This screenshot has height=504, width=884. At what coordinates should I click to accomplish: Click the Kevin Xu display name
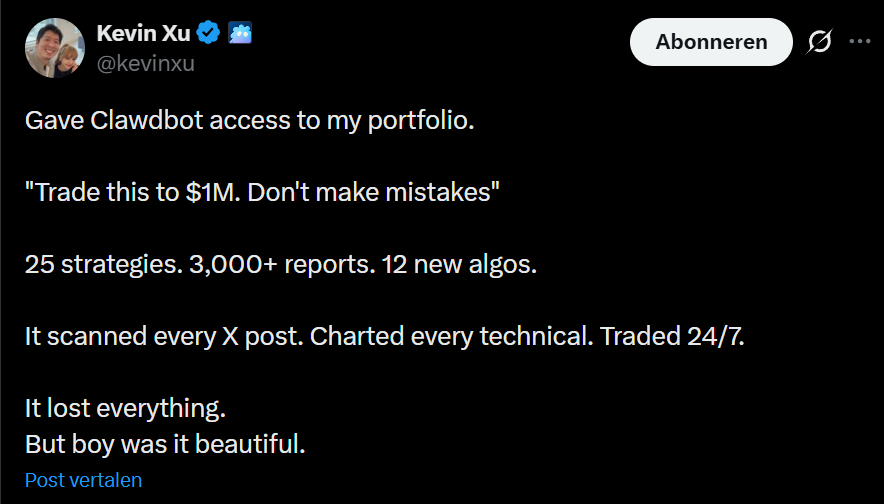click(x=143, y=33)
